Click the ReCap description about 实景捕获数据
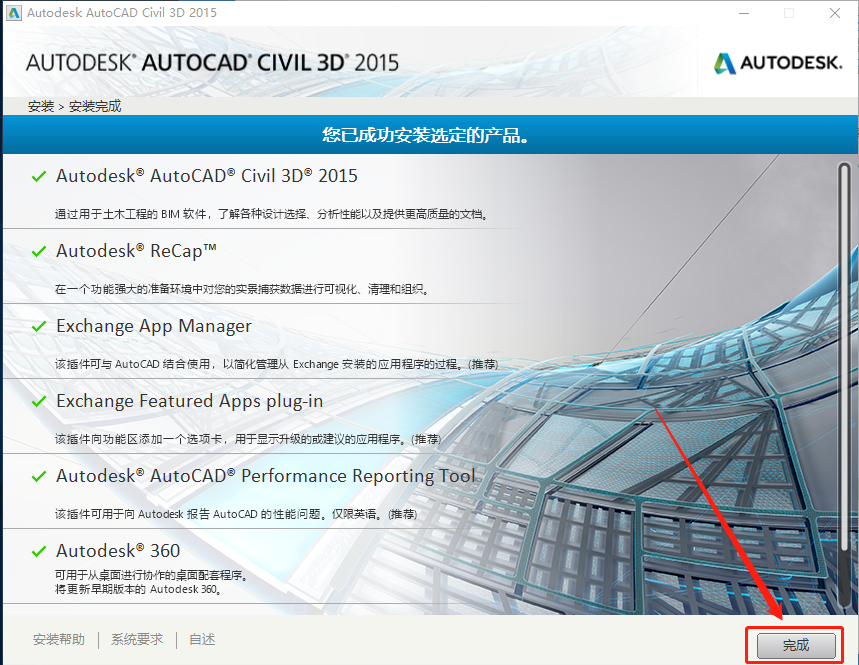 (x=242, y=289)
